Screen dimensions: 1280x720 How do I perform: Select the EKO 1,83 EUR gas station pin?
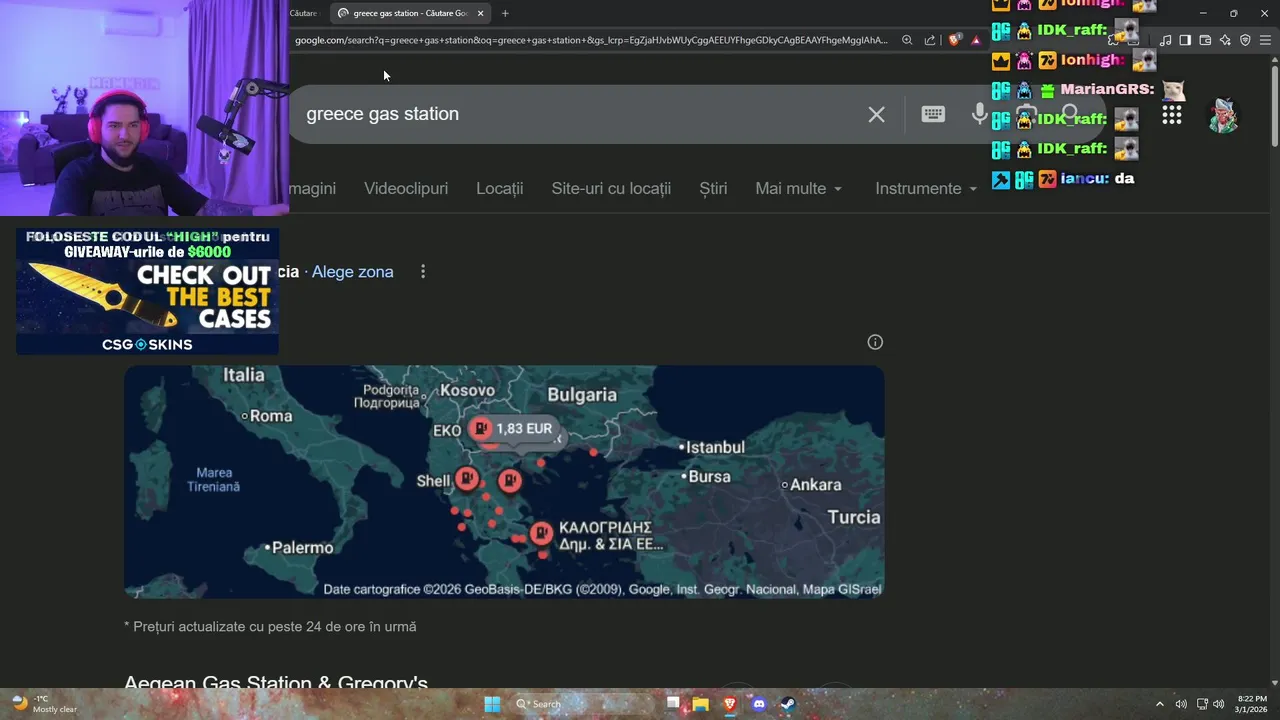481,429
